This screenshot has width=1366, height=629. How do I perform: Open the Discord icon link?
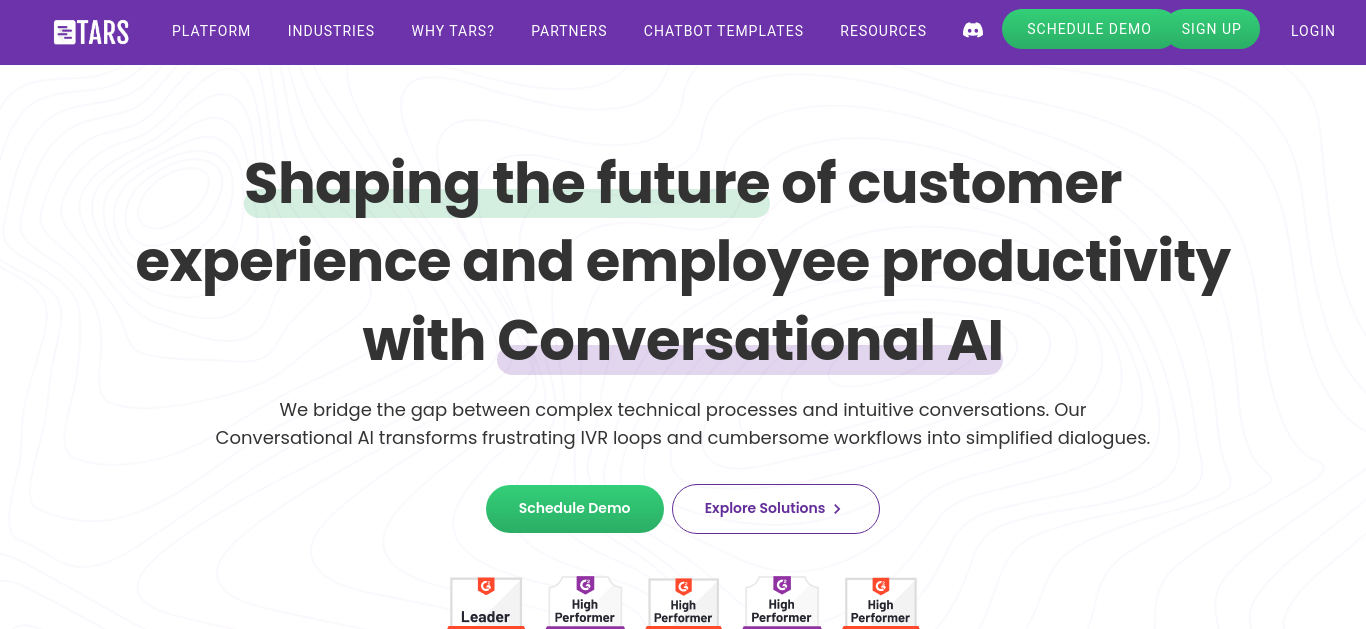coord(972,30)
